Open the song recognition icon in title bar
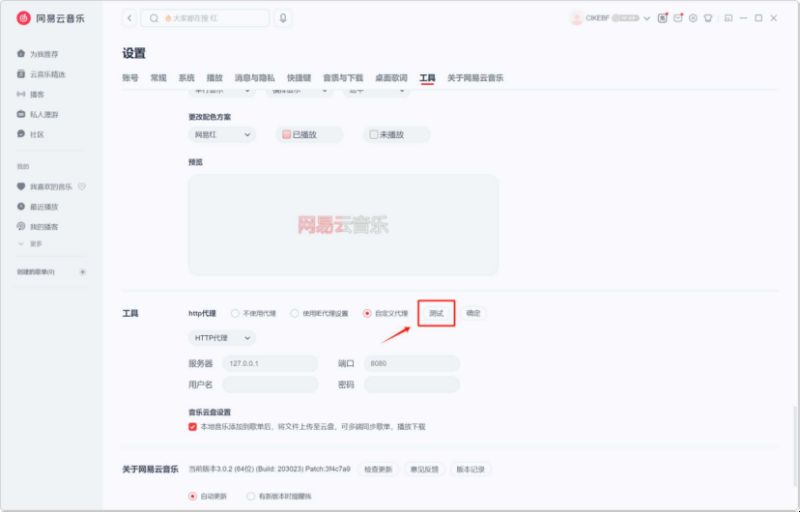 (662, 18)
